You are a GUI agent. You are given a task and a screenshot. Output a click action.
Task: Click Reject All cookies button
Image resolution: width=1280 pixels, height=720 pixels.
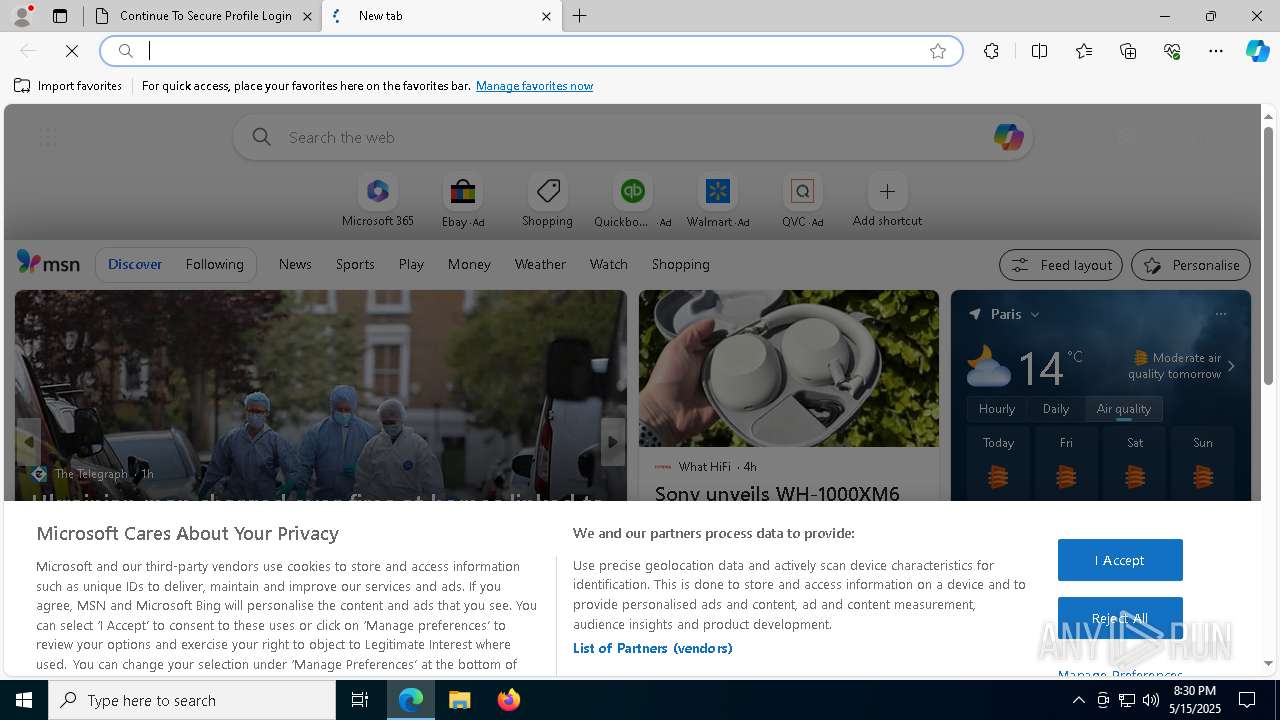coord(1120,617)
